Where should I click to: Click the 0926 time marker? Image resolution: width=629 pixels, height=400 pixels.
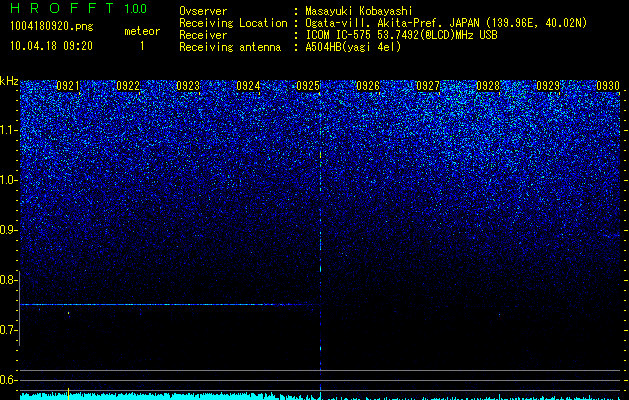368,86
